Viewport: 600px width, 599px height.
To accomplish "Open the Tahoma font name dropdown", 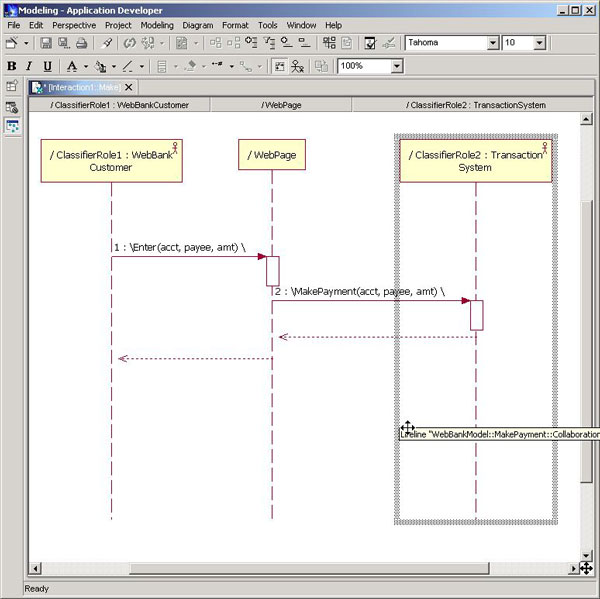I will [x=493, y=43].
